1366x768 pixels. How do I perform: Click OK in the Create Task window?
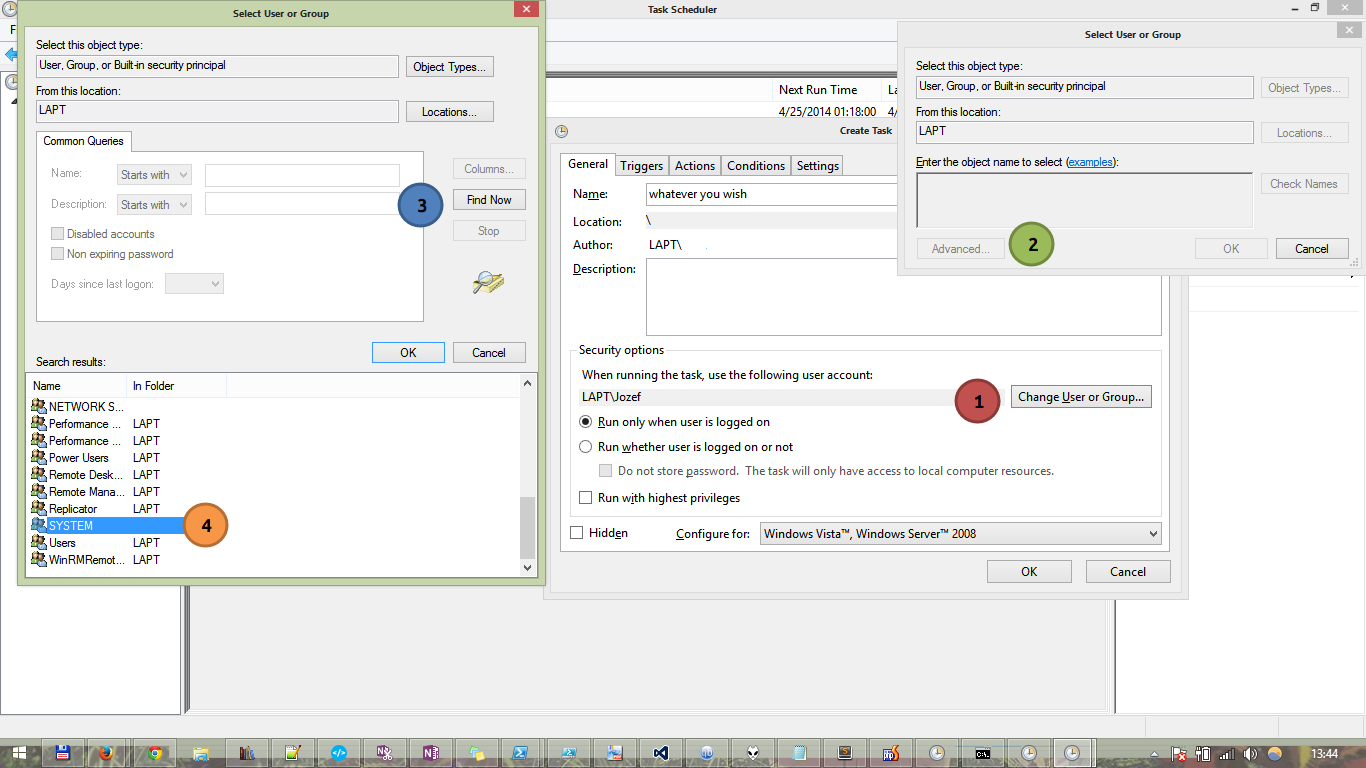tap(1029, 572)
